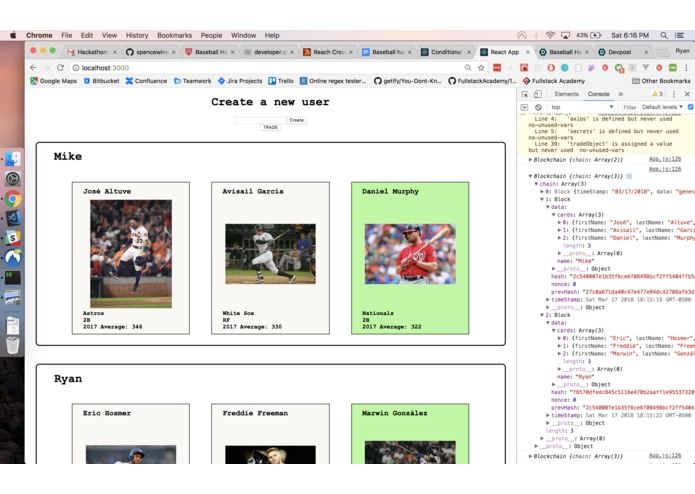Open the Fullstack Academy bookmark
Viewport: 695px width, 494px height.
554,81
